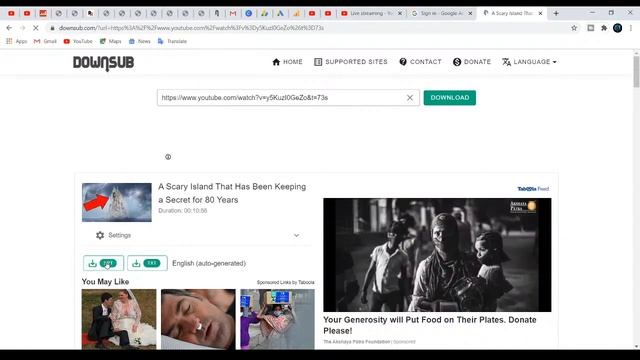Open the Apps bookmark shortcut
Viewport: 640px width, 360px height.
(x=16, y=41)
